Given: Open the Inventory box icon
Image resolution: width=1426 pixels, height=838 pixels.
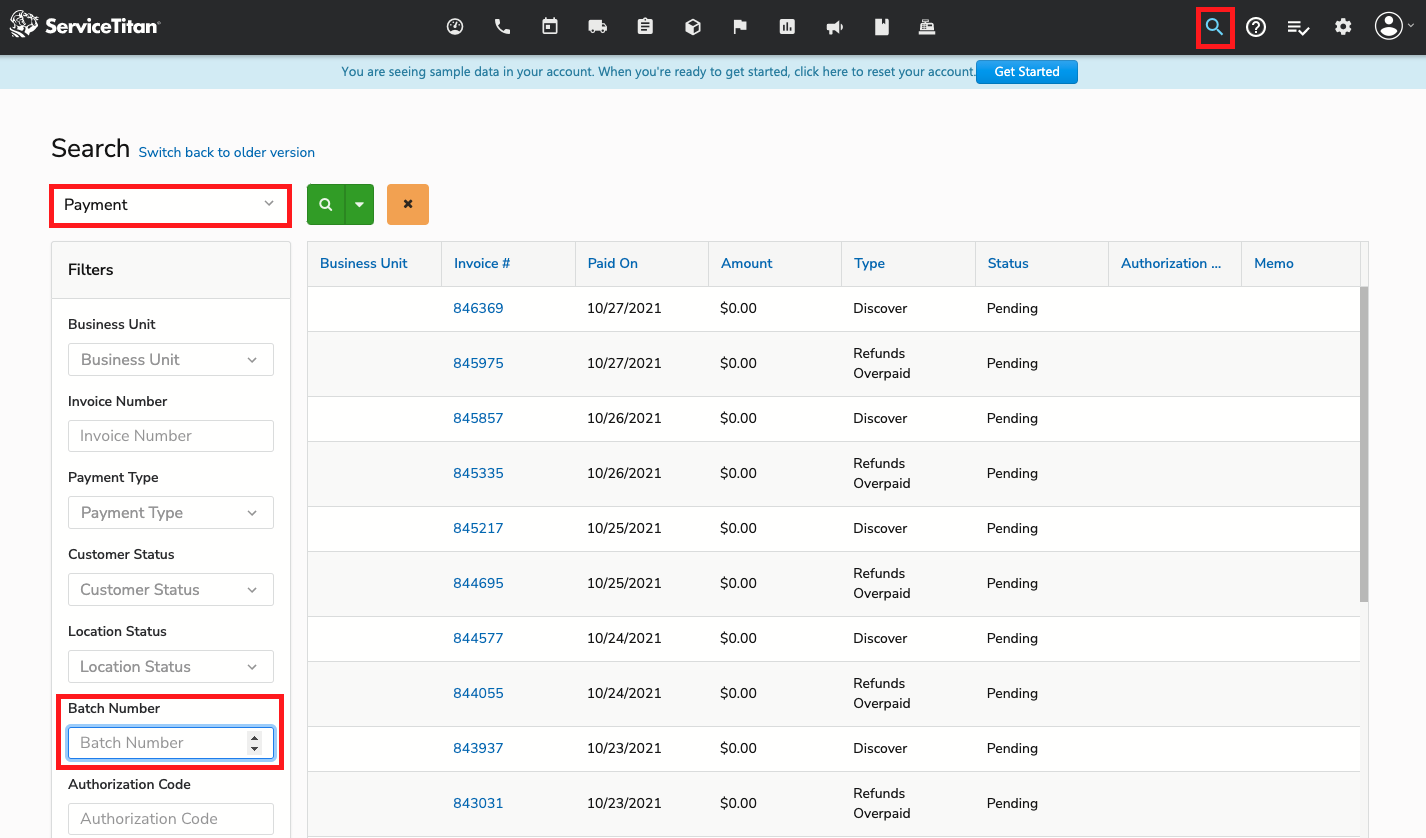Looking at the screenshot, I should [693, 27].
